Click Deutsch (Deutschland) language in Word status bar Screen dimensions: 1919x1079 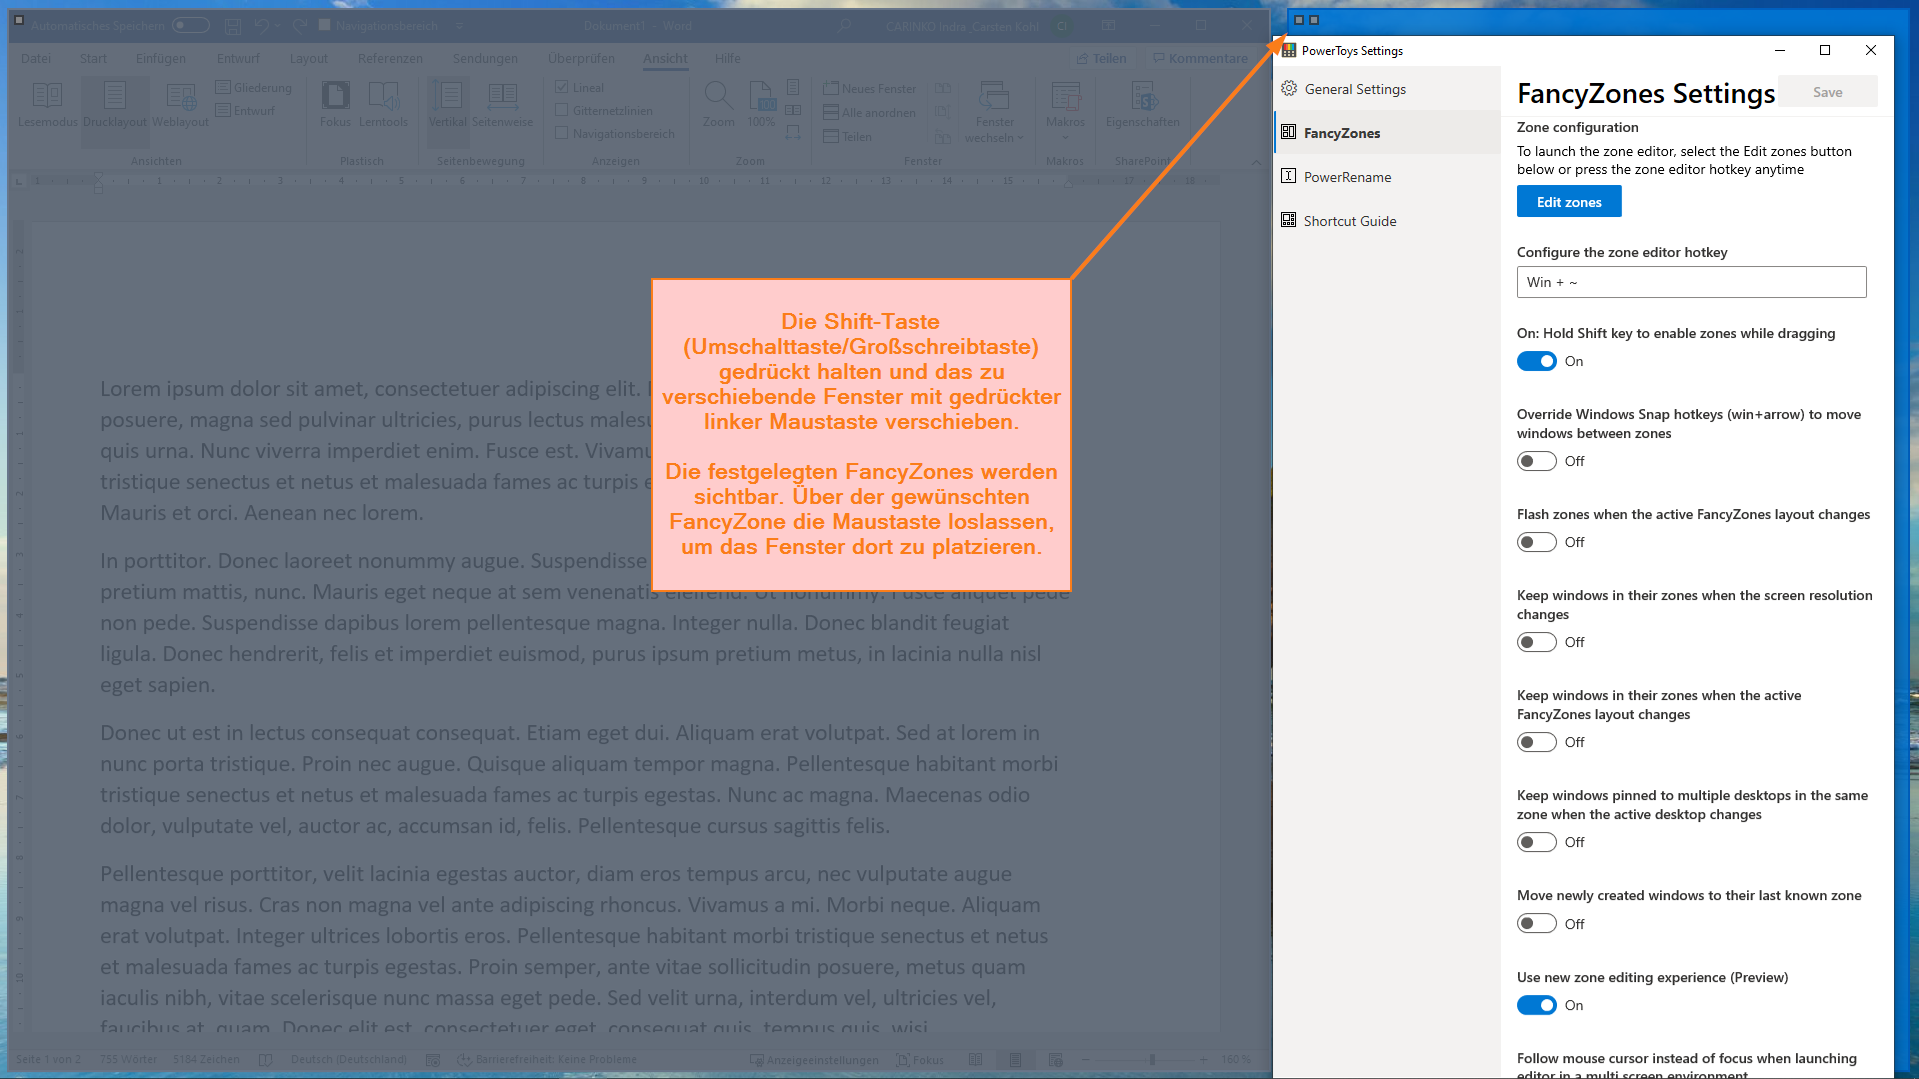348,1059
